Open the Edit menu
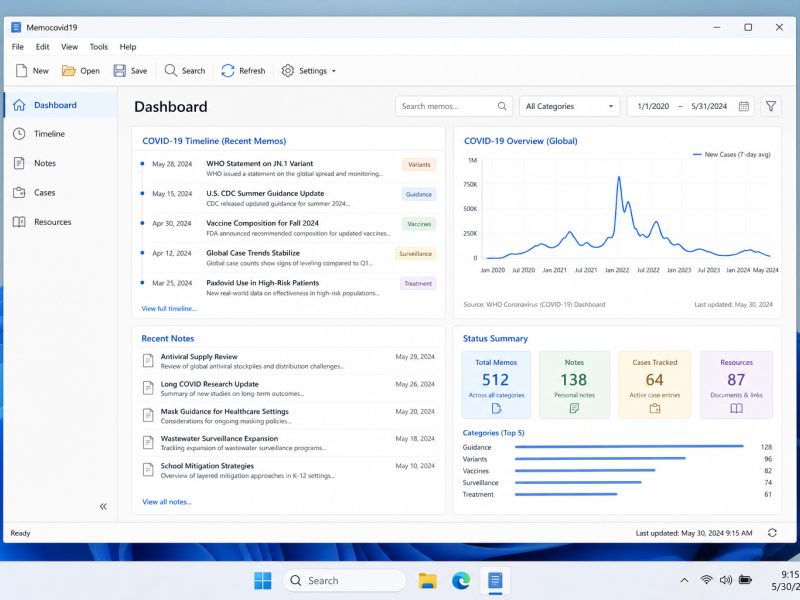This screenshot has height=600, width=800. pyautogui.click(x=42, y=46)
